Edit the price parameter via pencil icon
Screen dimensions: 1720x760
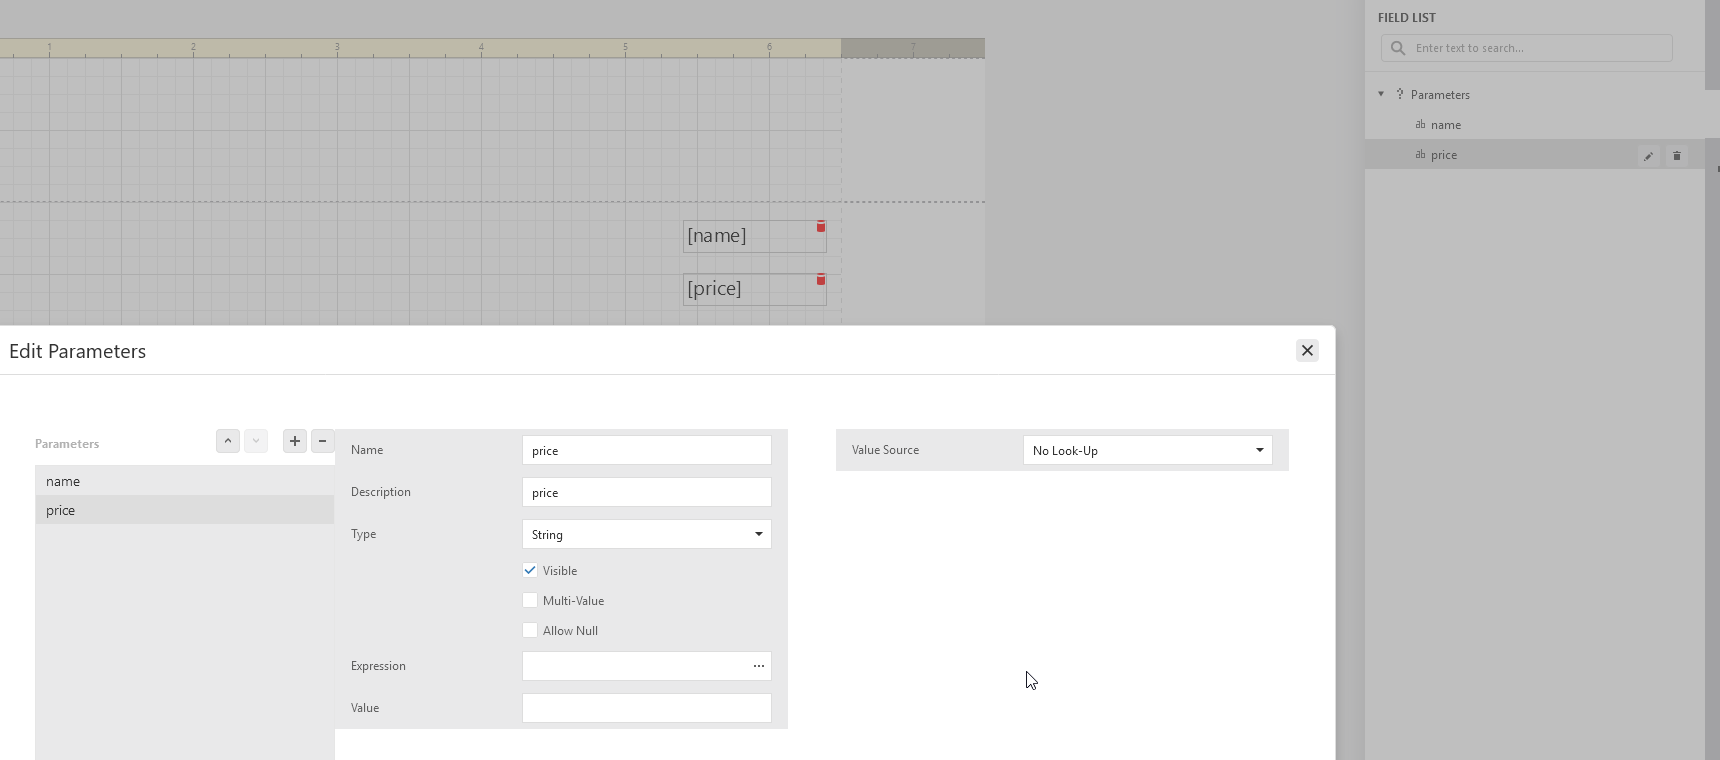point(1648,156)
